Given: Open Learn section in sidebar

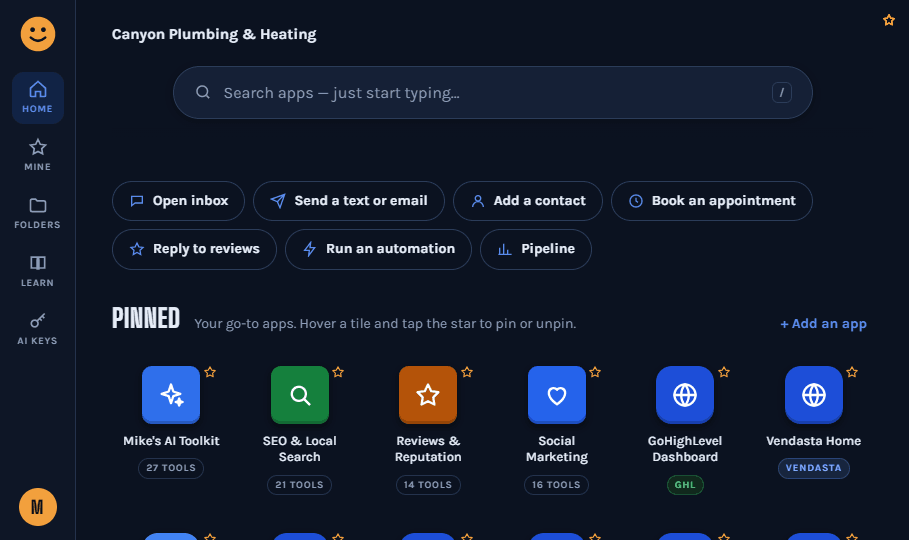Looking at the screenshot, I should pyautogui.click(x=38, y=271).
